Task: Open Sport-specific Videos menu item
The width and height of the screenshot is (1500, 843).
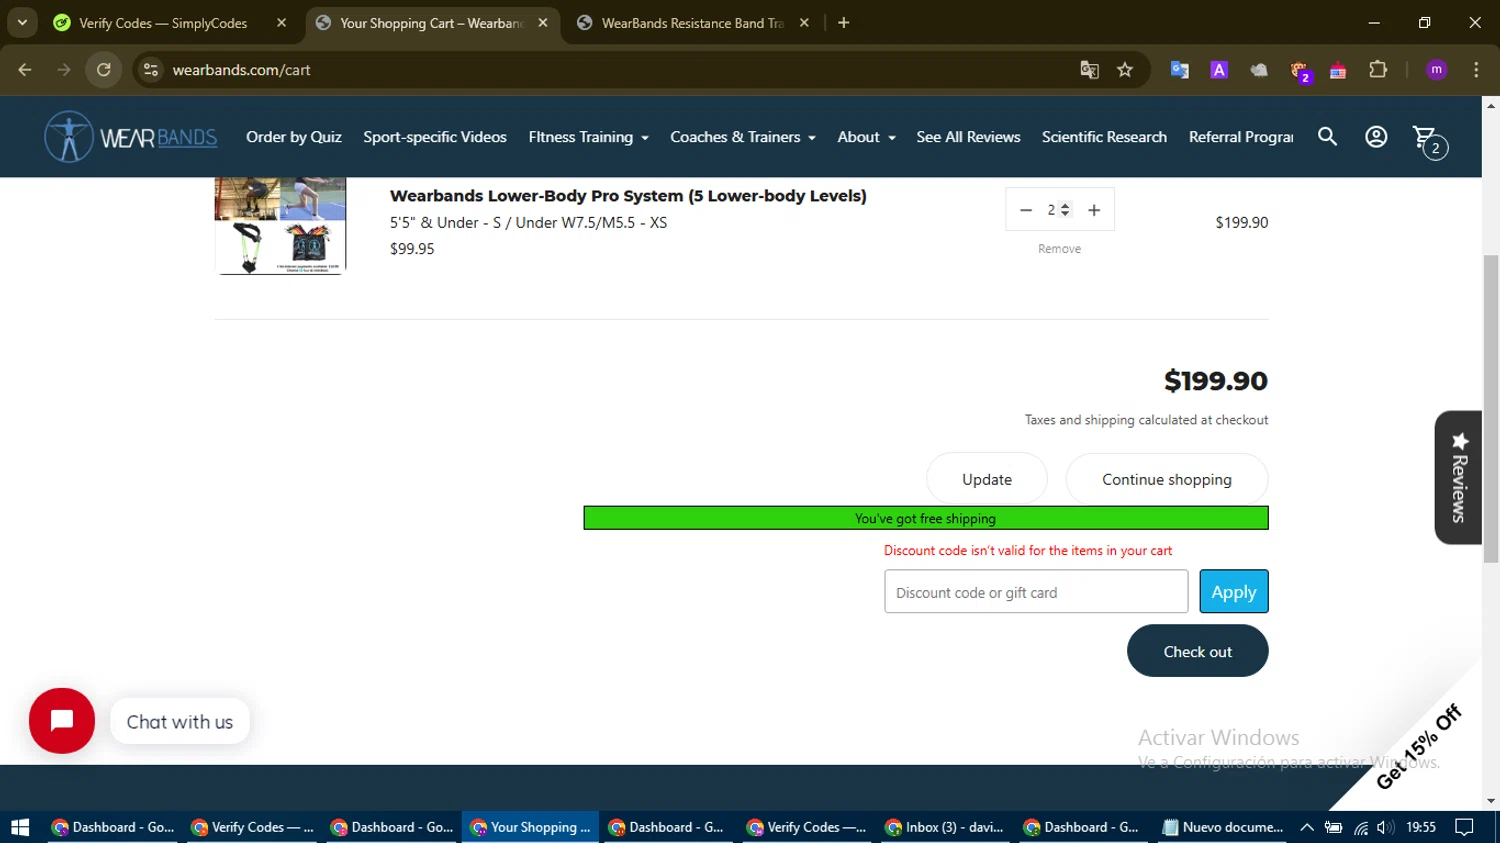Action: (435, 137)
